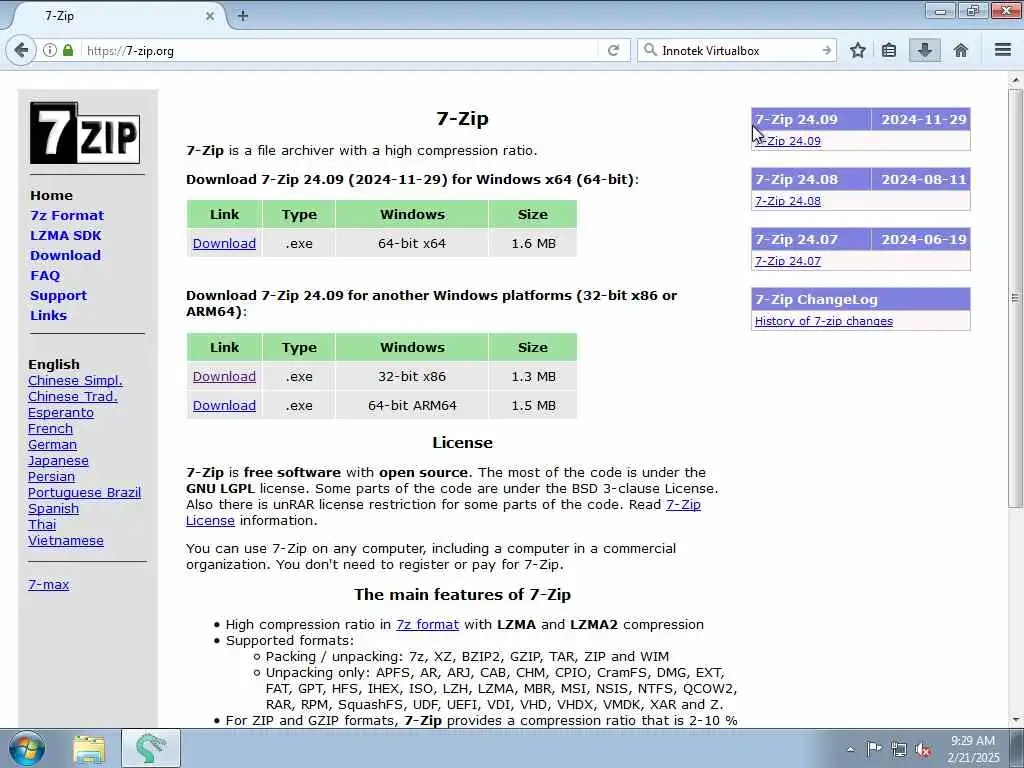Screen dimensions: 1024x768
Task: Switch language to Vietnamese
Action: click(x=65, y=541)
